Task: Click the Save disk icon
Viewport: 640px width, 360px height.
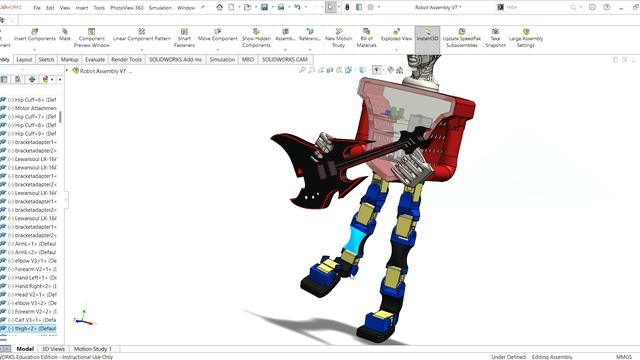Action: (x=264, y=7)
